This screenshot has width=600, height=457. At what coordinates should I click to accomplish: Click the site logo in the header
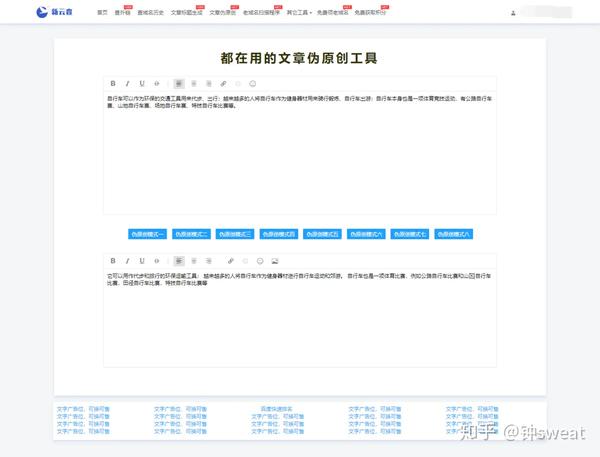[x=54, y=12]
